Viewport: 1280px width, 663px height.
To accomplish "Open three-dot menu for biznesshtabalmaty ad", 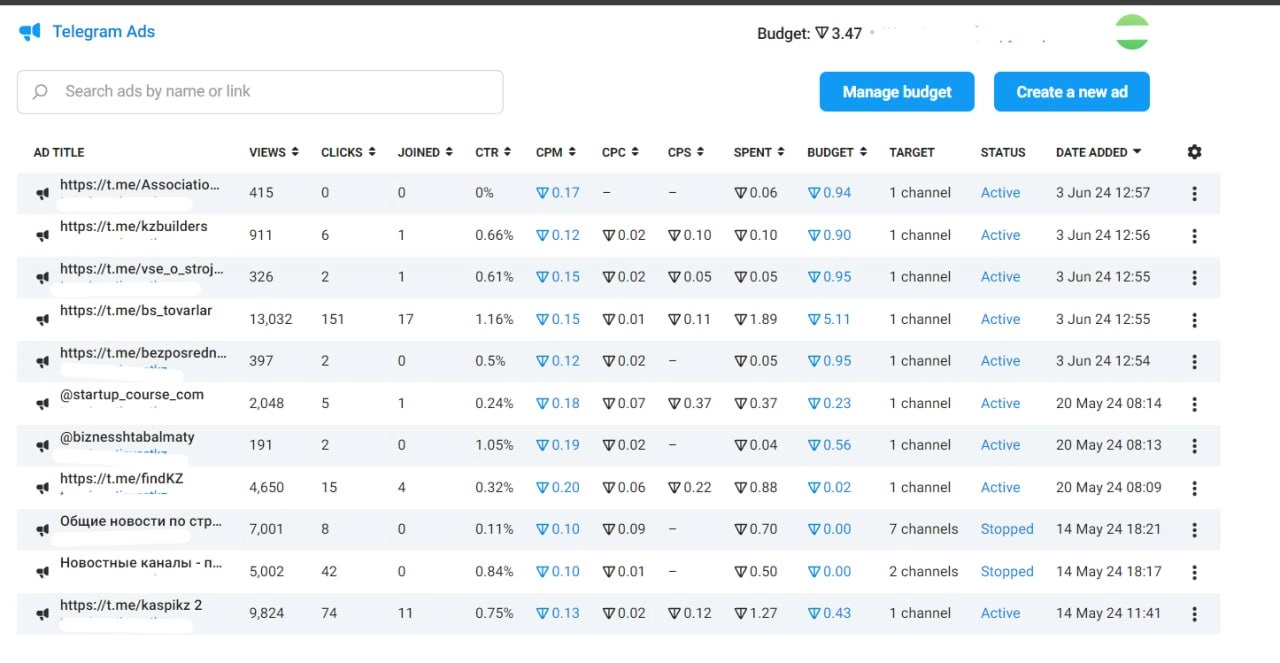I will tap(1194, 445).
